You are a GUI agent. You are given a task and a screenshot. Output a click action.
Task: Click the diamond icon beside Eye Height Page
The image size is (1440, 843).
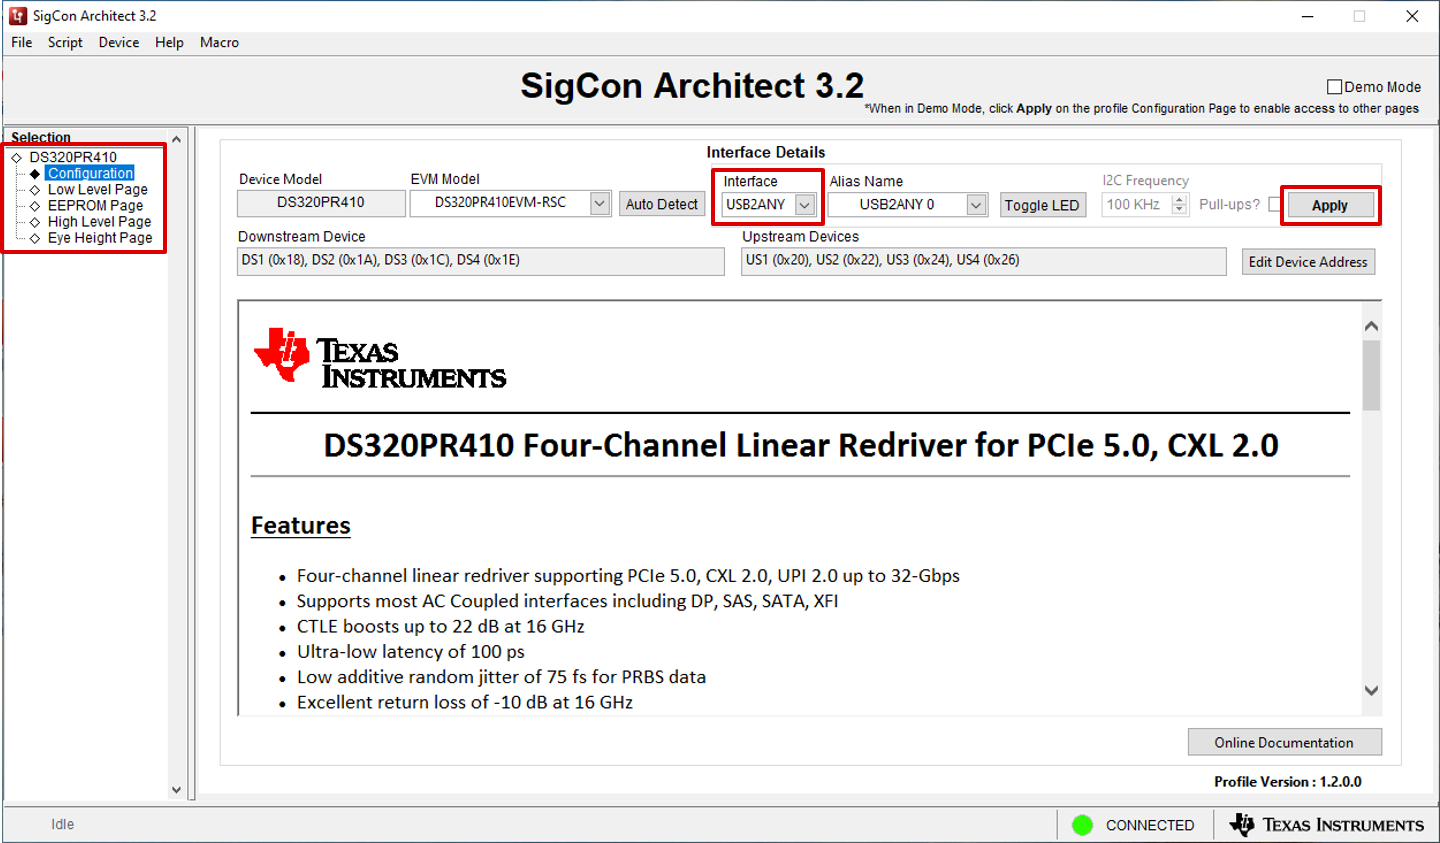click(x=35, y=239)
